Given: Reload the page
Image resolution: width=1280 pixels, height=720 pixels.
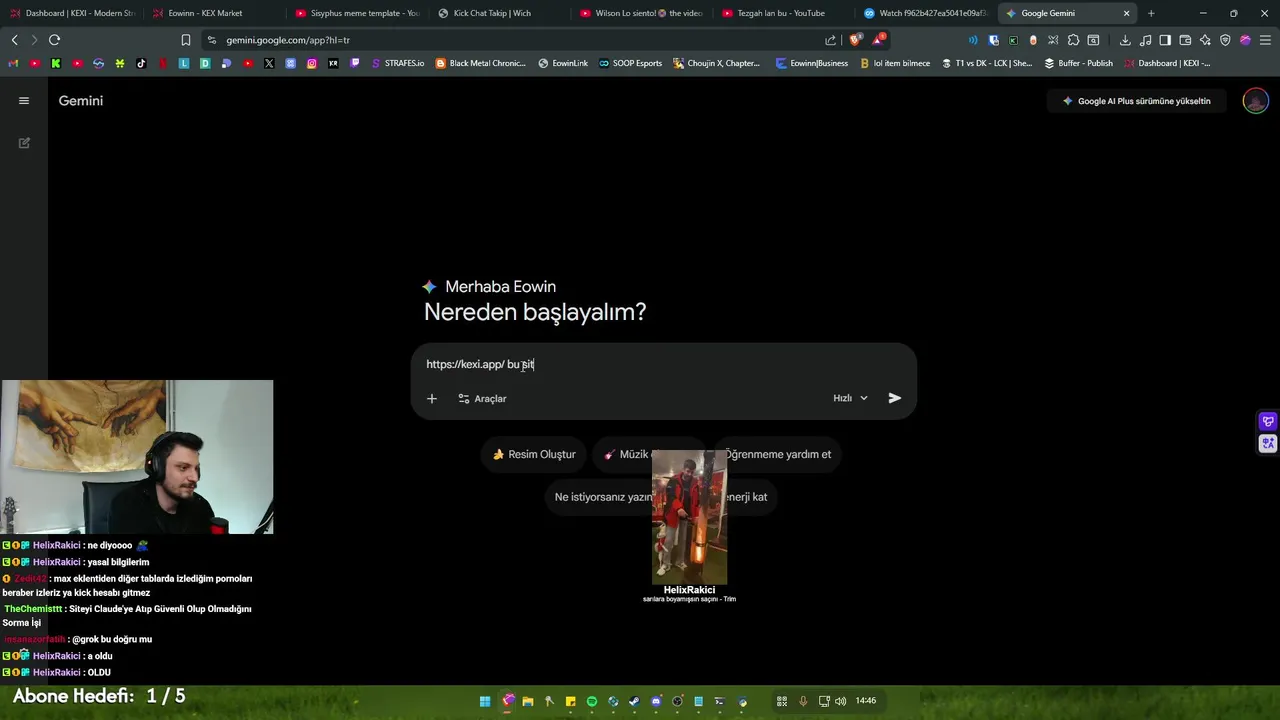Looking at the screenshot, I should coord(54,40).
